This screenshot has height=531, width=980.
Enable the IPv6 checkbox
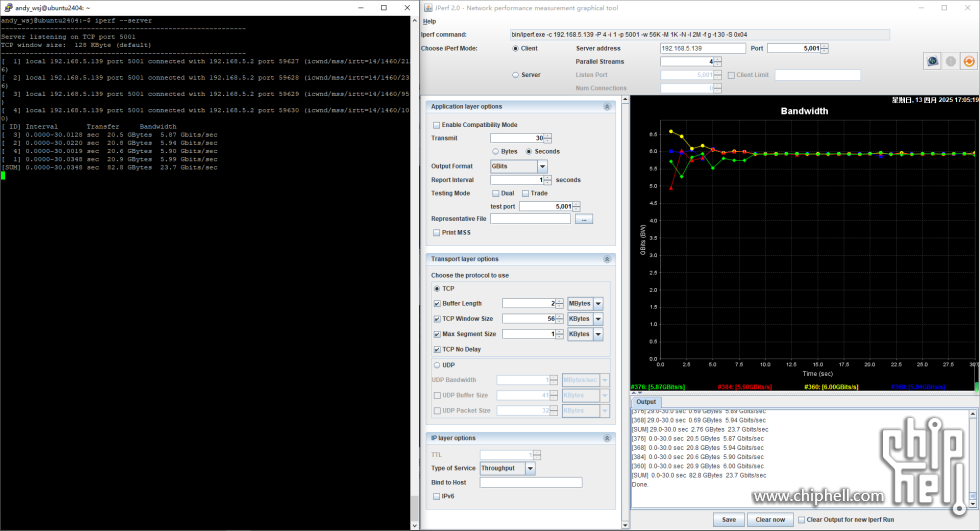coord(437,497)
